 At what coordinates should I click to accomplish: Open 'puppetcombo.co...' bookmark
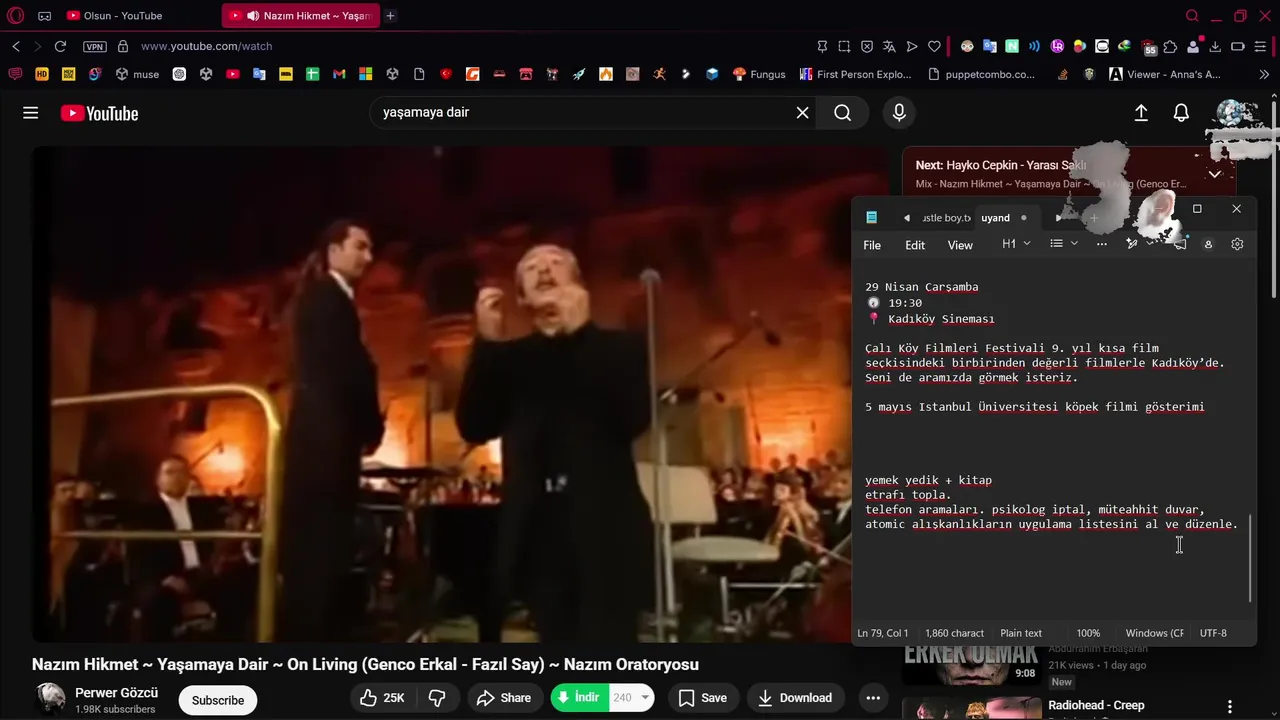(981, 74)
